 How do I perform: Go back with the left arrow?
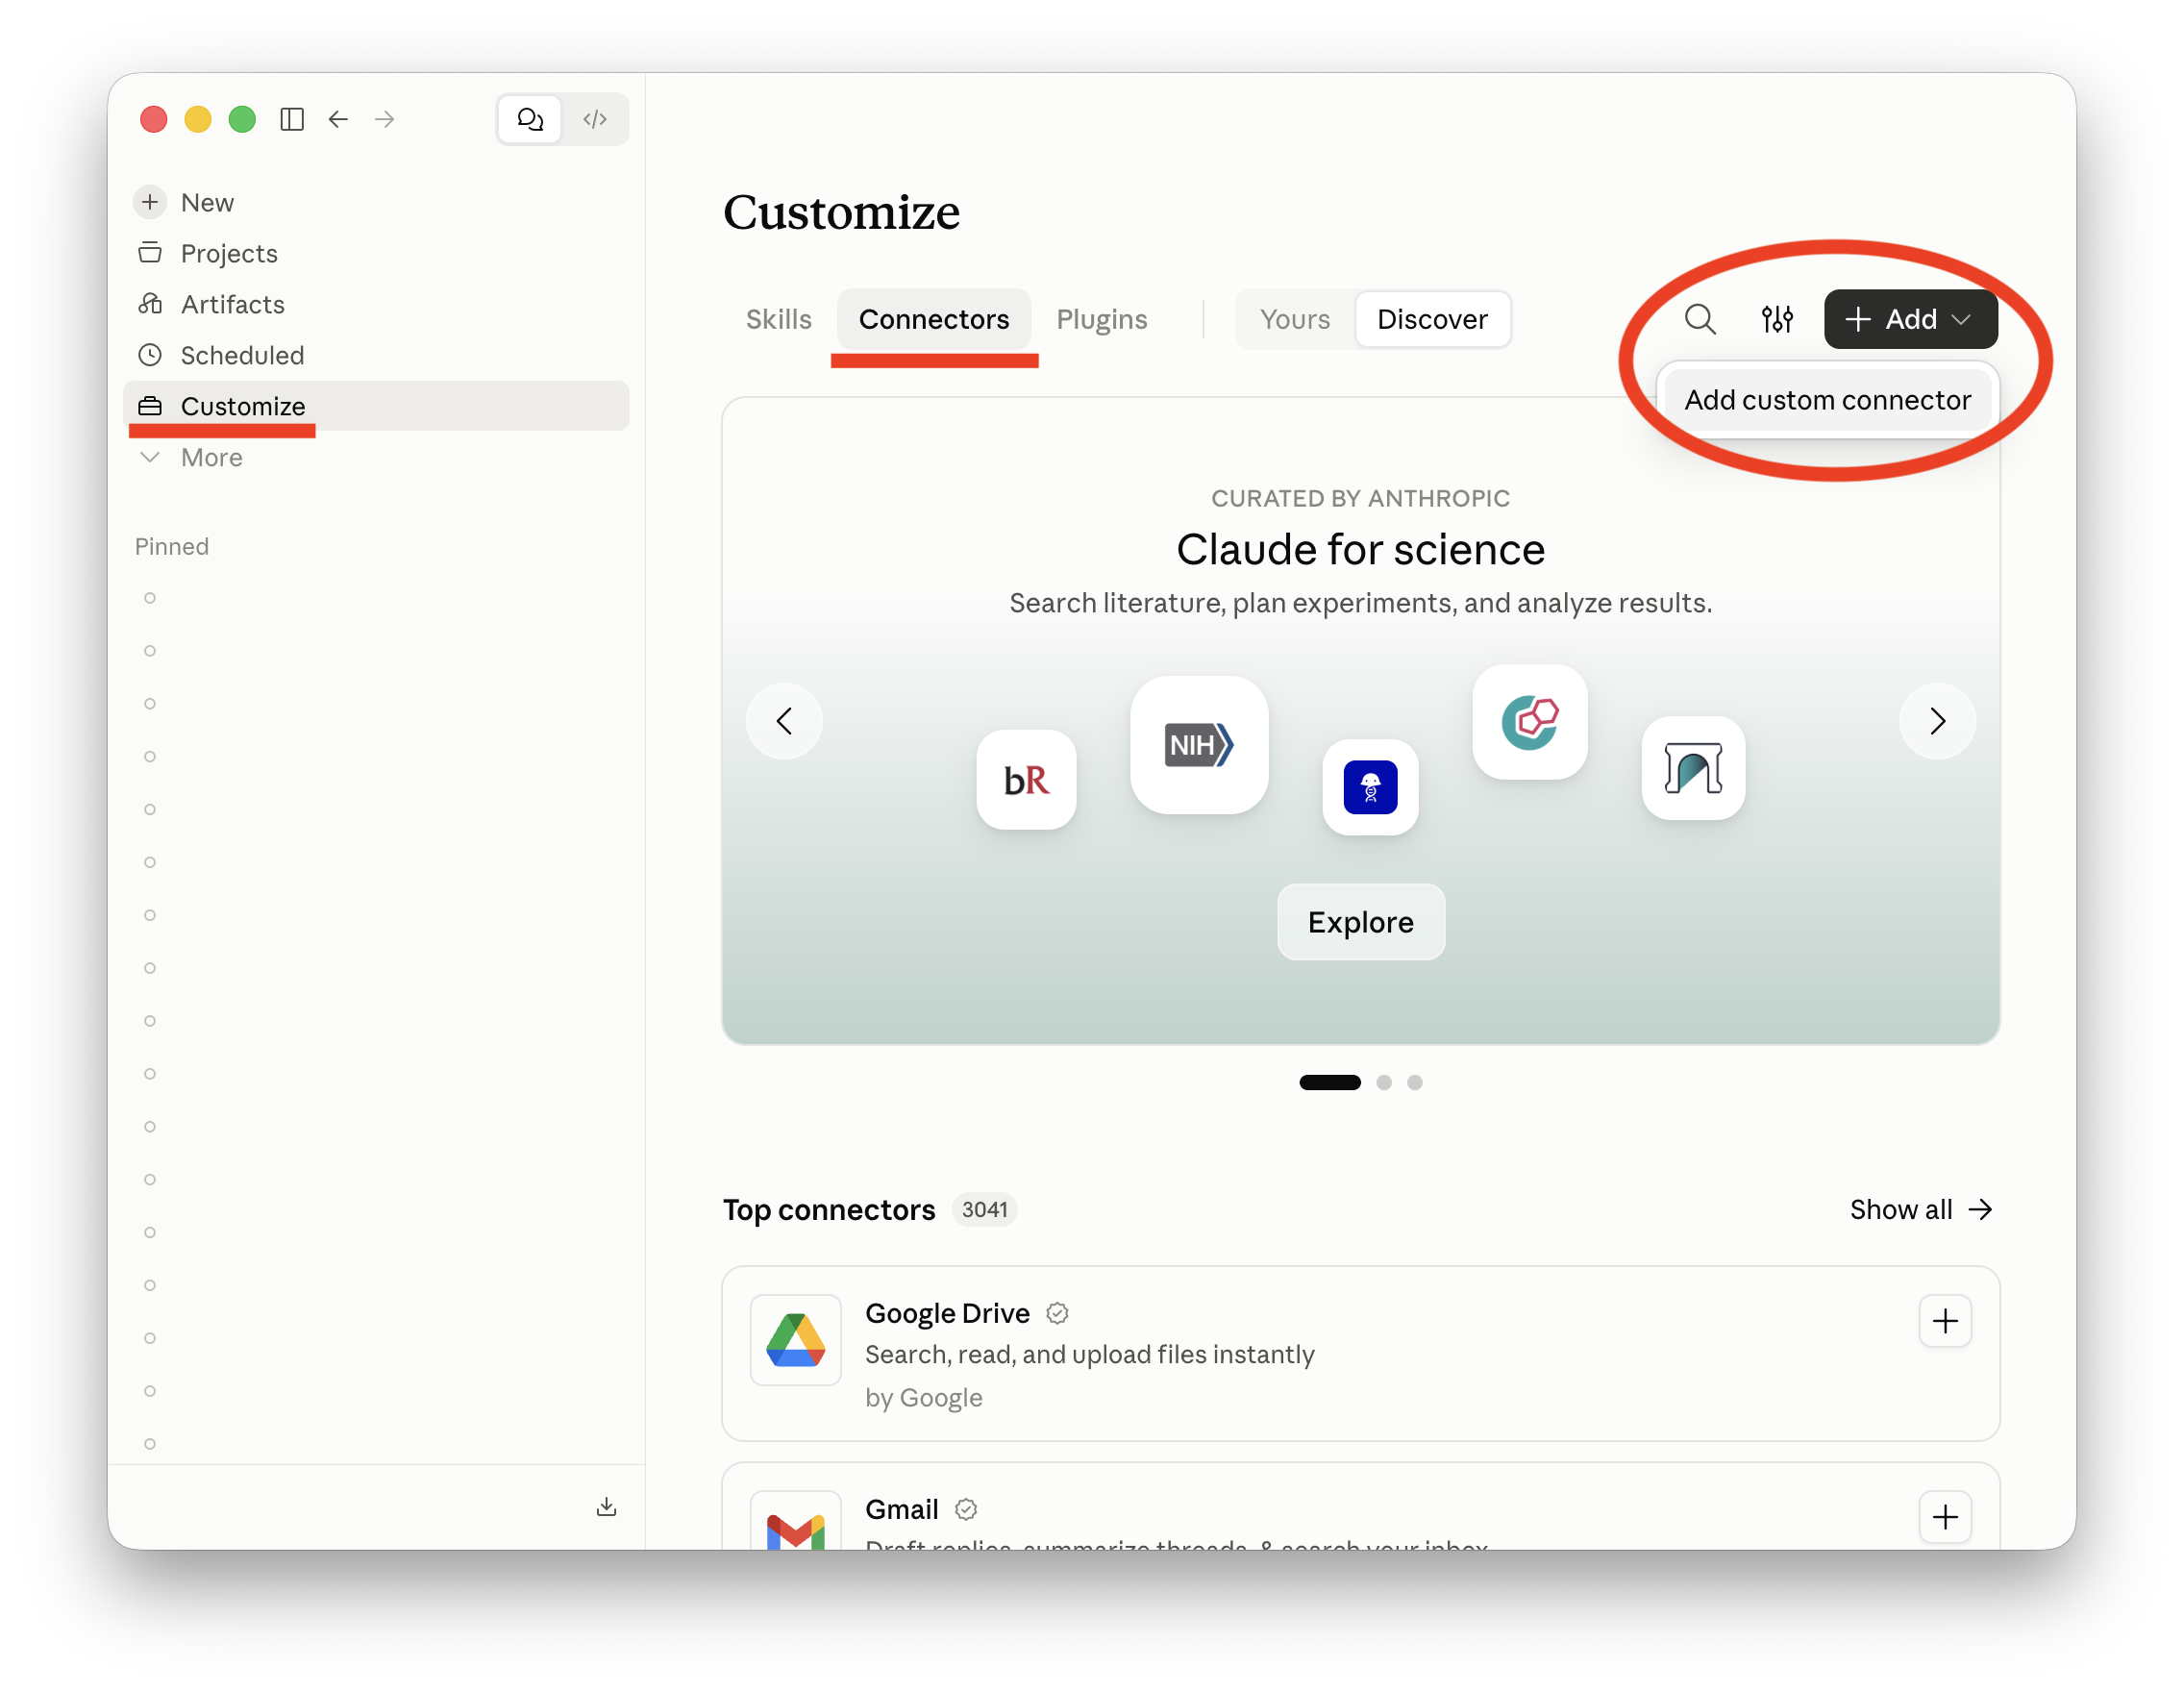(338, 119)
